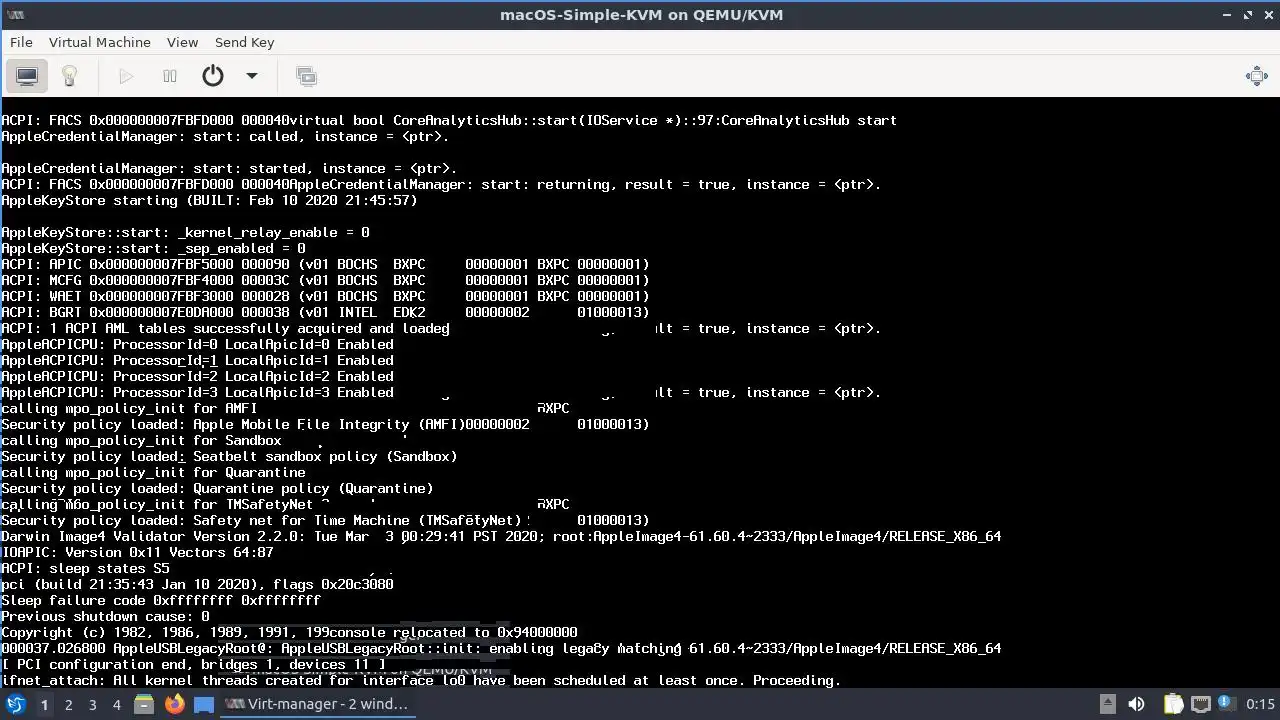The height and width of the screenshot is (720, 1280).
Task: Open the manage snapshots icon
Action: pos(307,76)
